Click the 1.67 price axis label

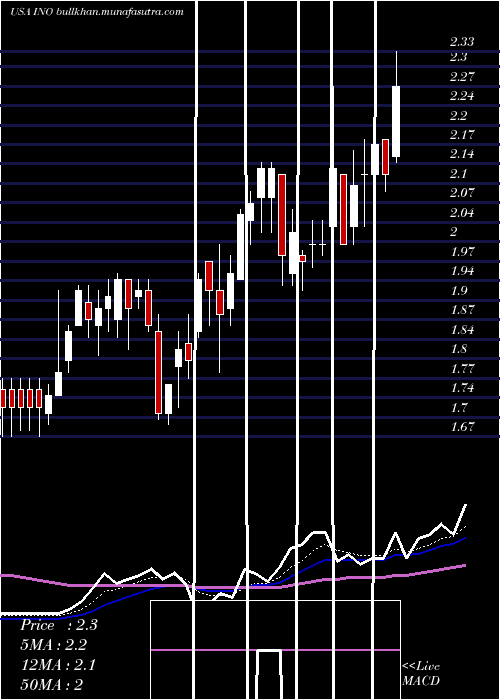(x=462, y=426)
